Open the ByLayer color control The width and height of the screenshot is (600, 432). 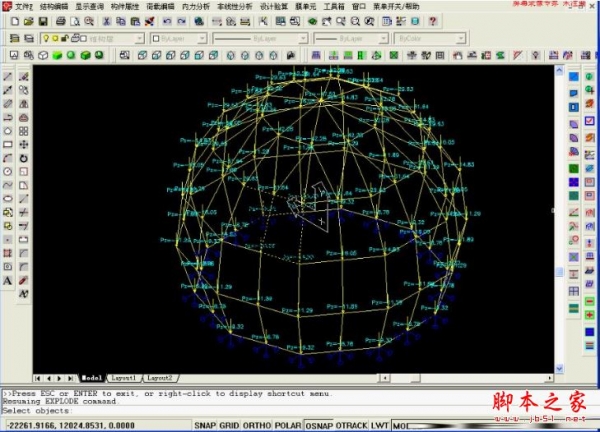pos(179,38)
